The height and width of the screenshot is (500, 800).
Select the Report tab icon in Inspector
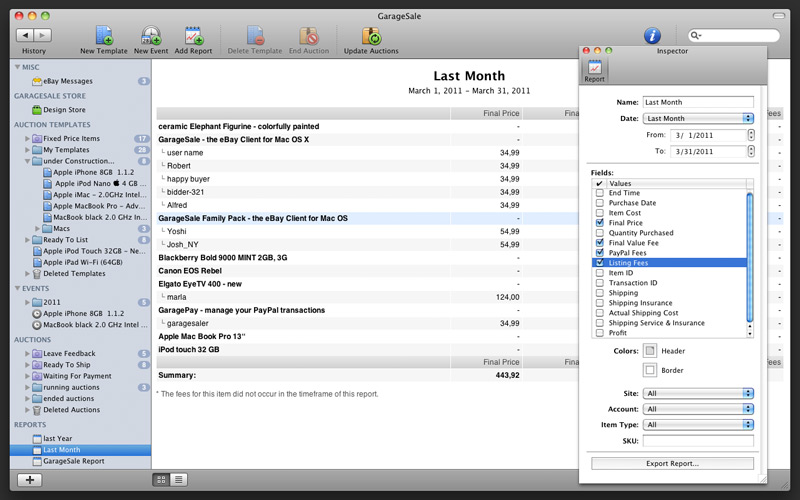point(594,70)
